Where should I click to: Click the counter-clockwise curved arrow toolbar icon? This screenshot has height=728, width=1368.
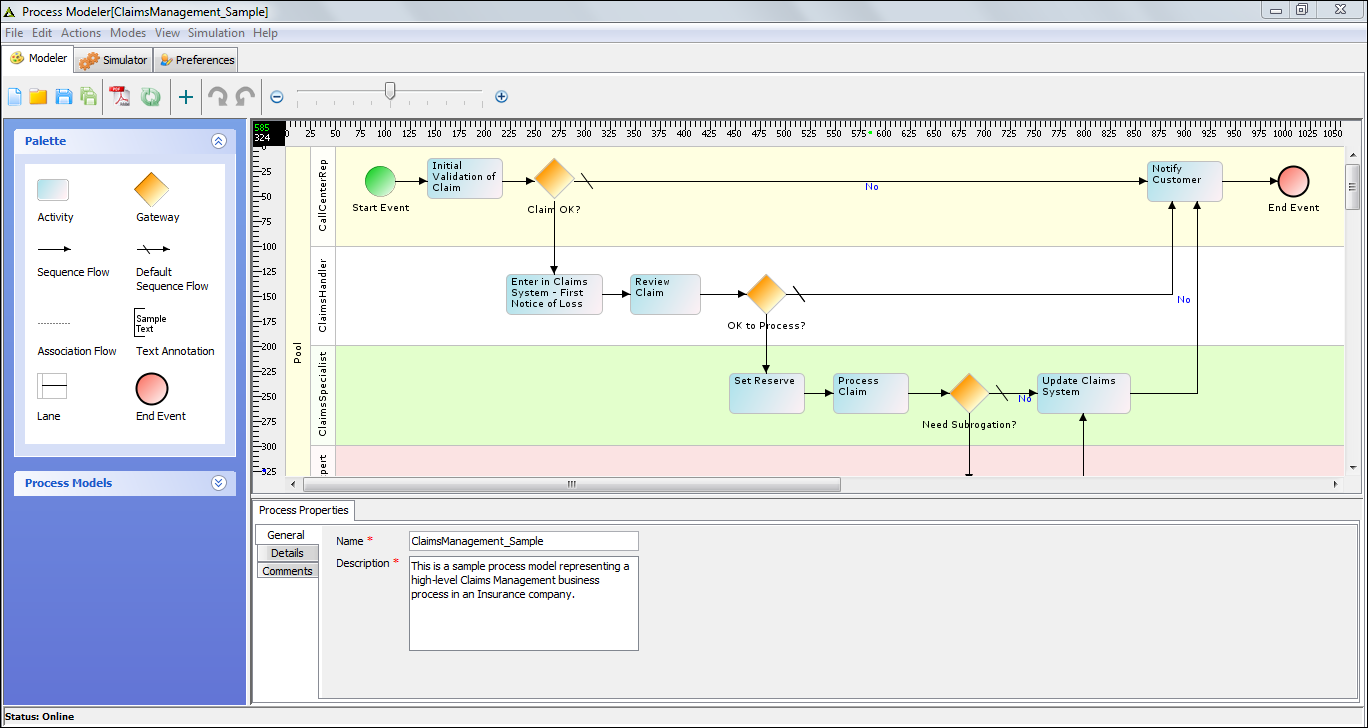click(245, 97)
